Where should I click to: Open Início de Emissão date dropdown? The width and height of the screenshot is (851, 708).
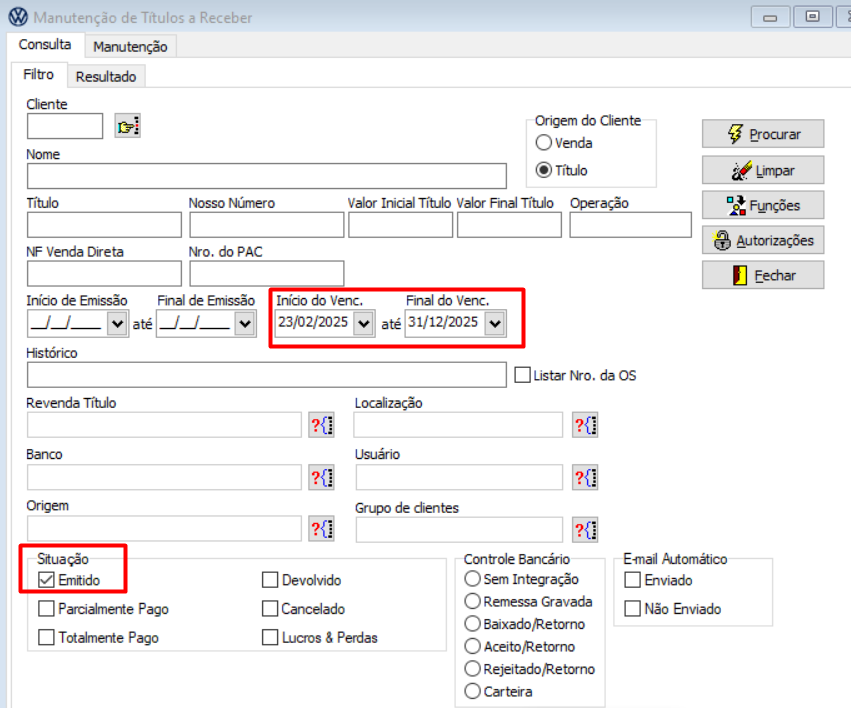[117, 324]
